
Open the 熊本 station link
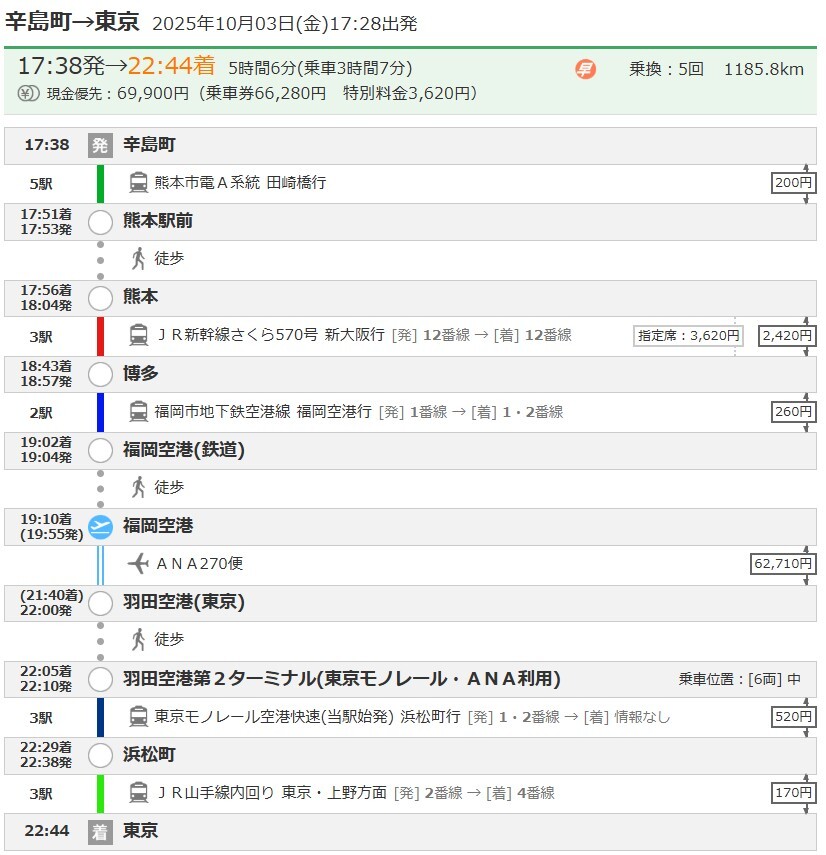coord(141,297)
